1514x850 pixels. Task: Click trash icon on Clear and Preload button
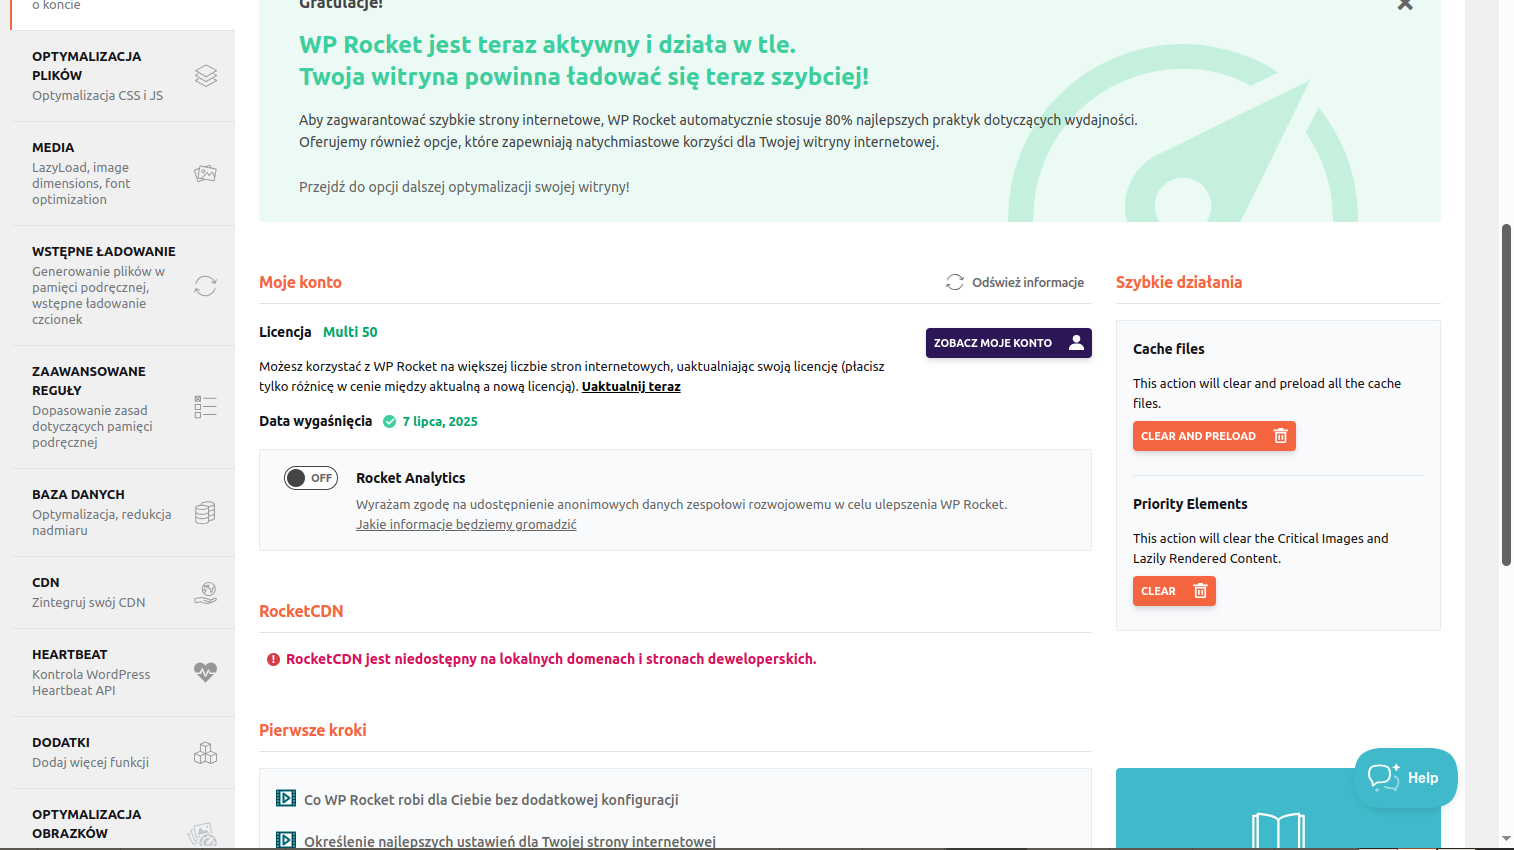coord(1280,436)
